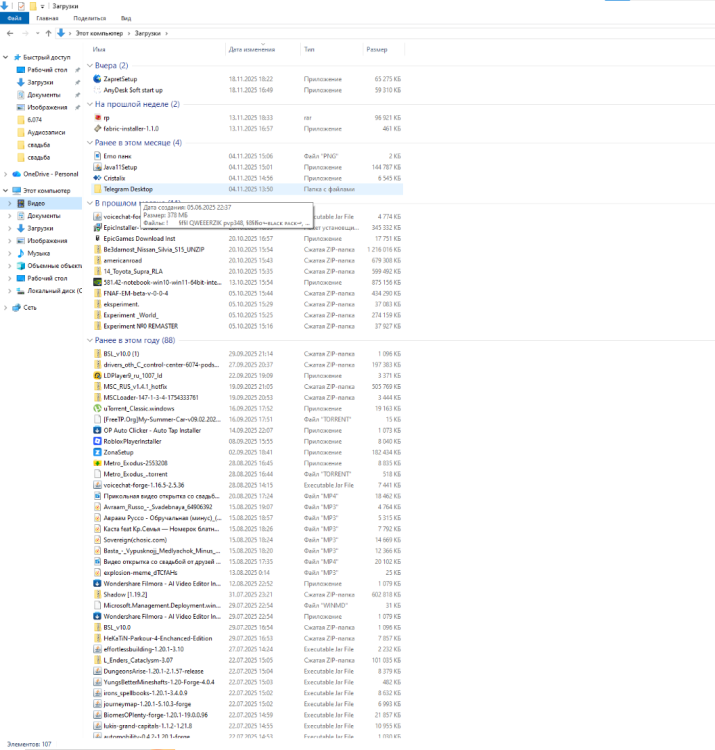Select file Experiment №0 REMASTER
This screenshot has height=750, width=715.
coord(141,326)
